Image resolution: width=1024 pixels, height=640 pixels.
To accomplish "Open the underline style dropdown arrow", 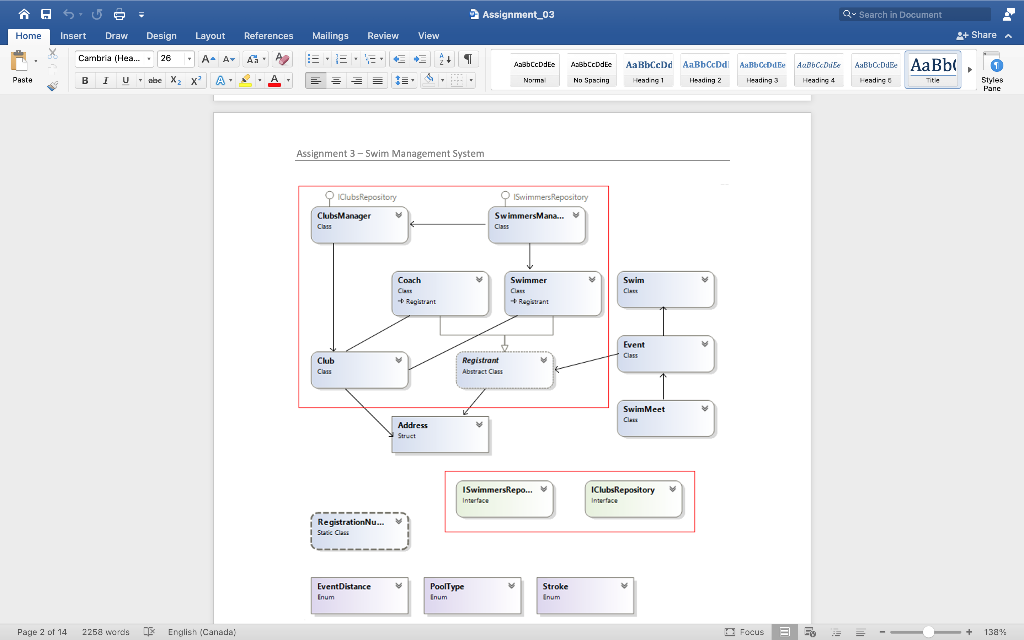I will 140,81.
